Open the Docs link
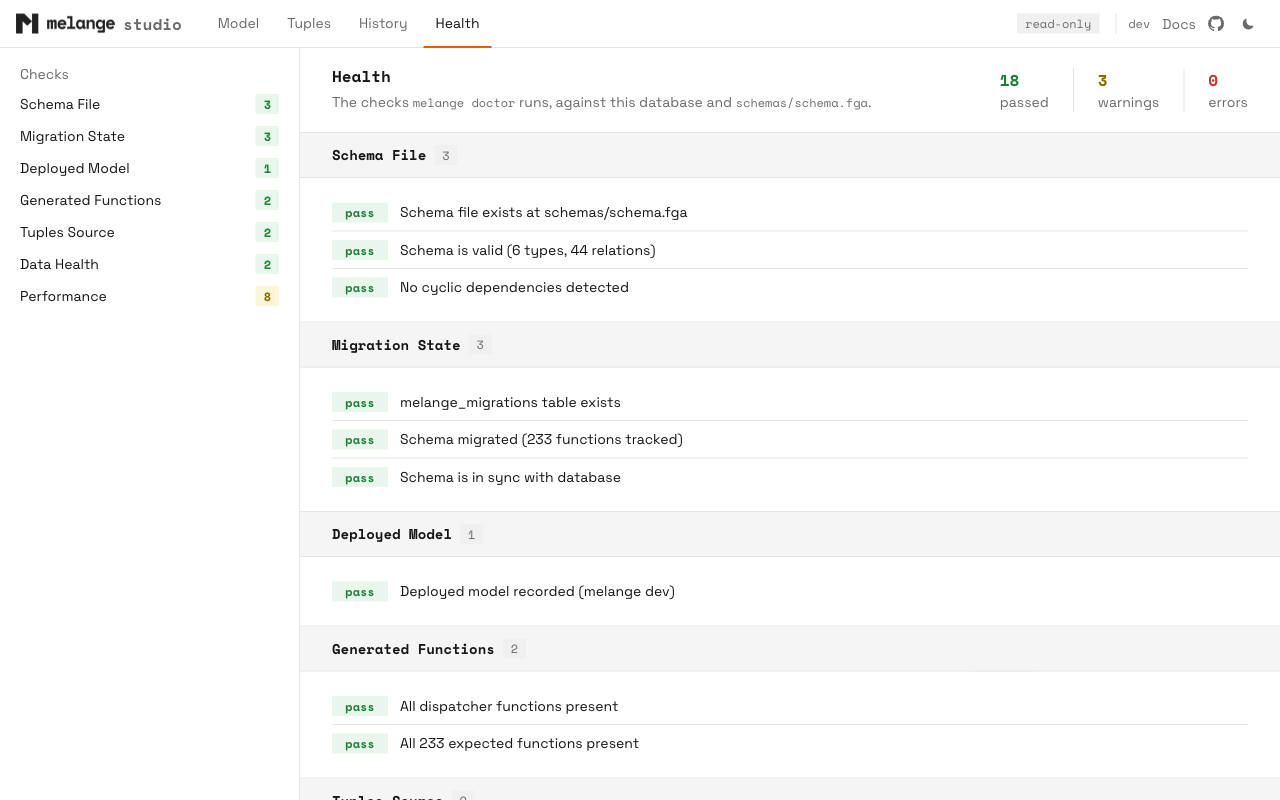 click(x=1179, y=24)
